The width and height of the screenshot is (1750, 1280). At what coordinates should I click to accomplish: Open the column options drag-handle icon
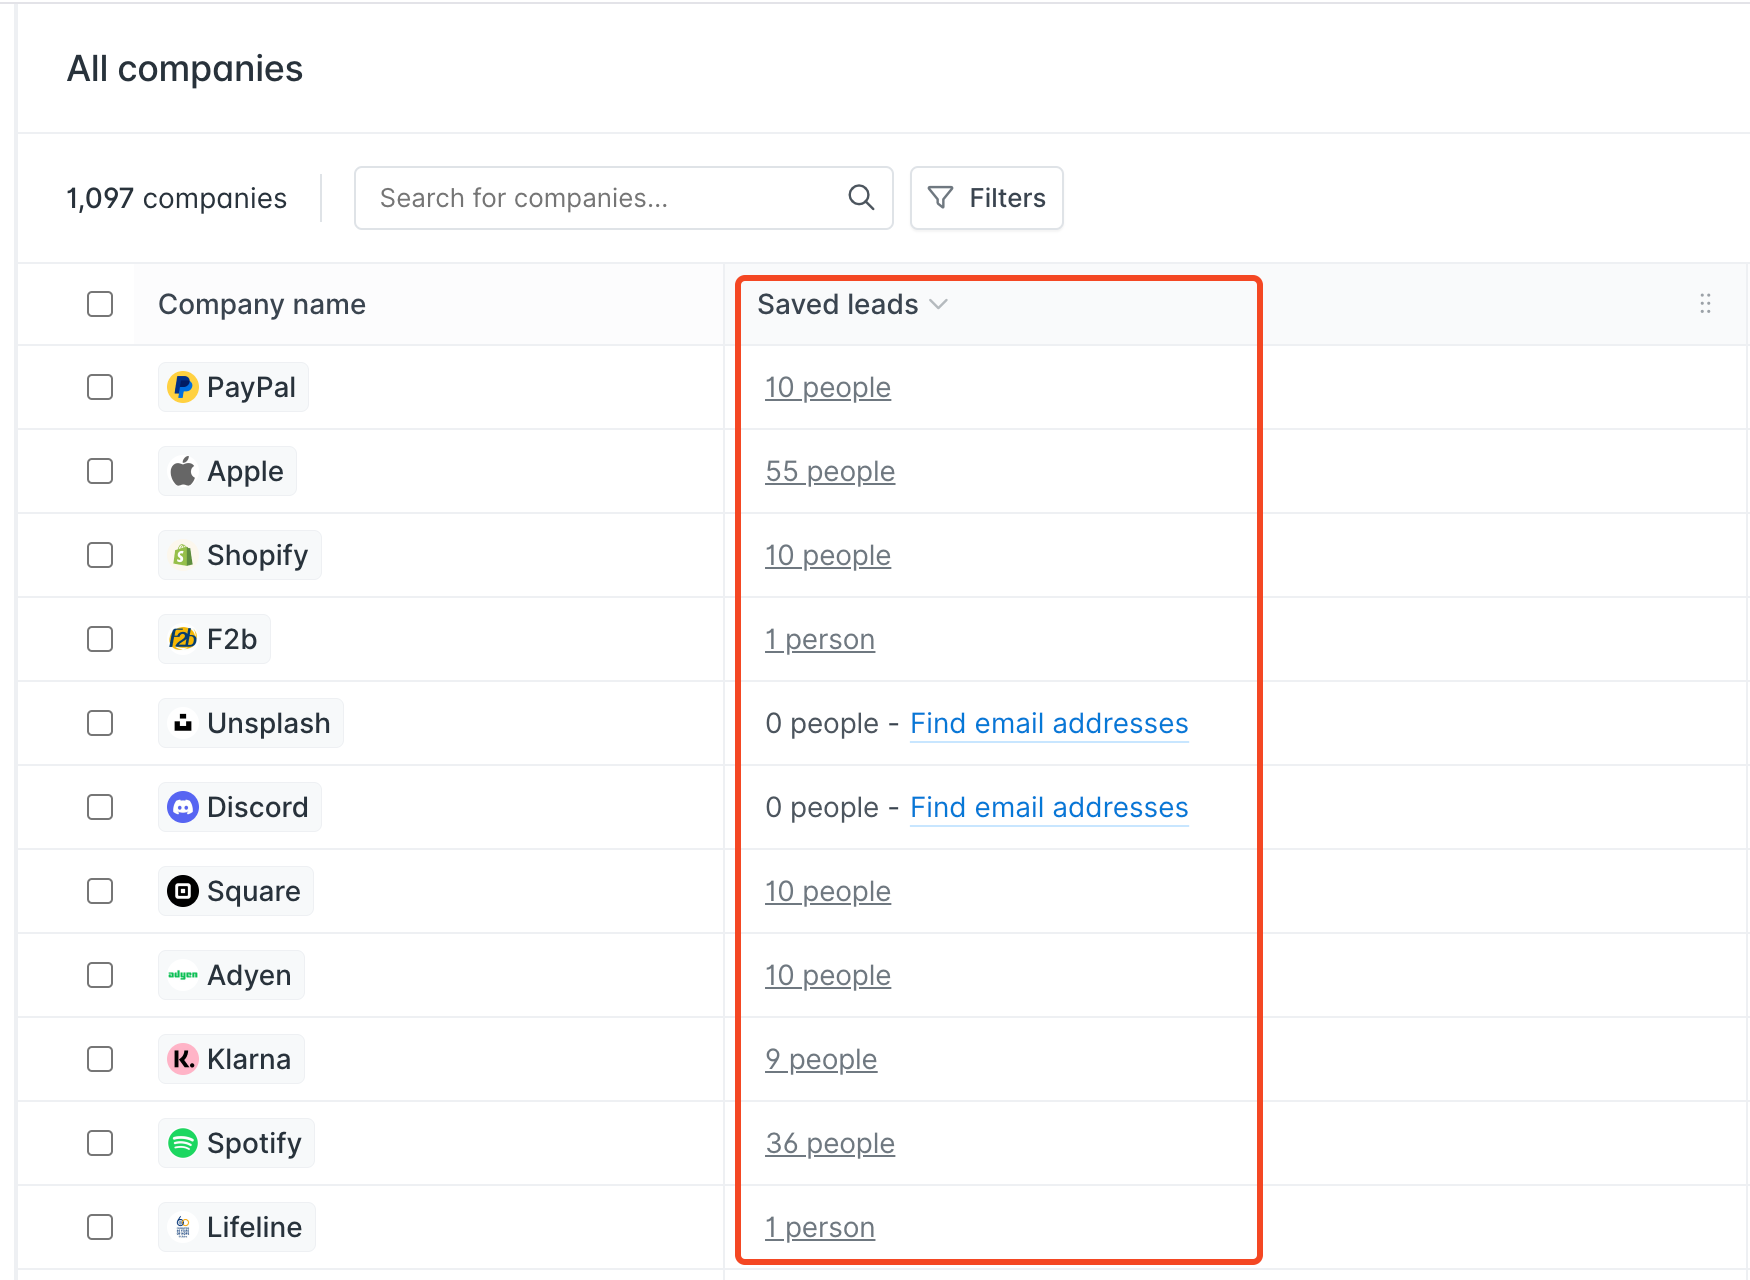pyautogui.click(x=1705, y=304)
